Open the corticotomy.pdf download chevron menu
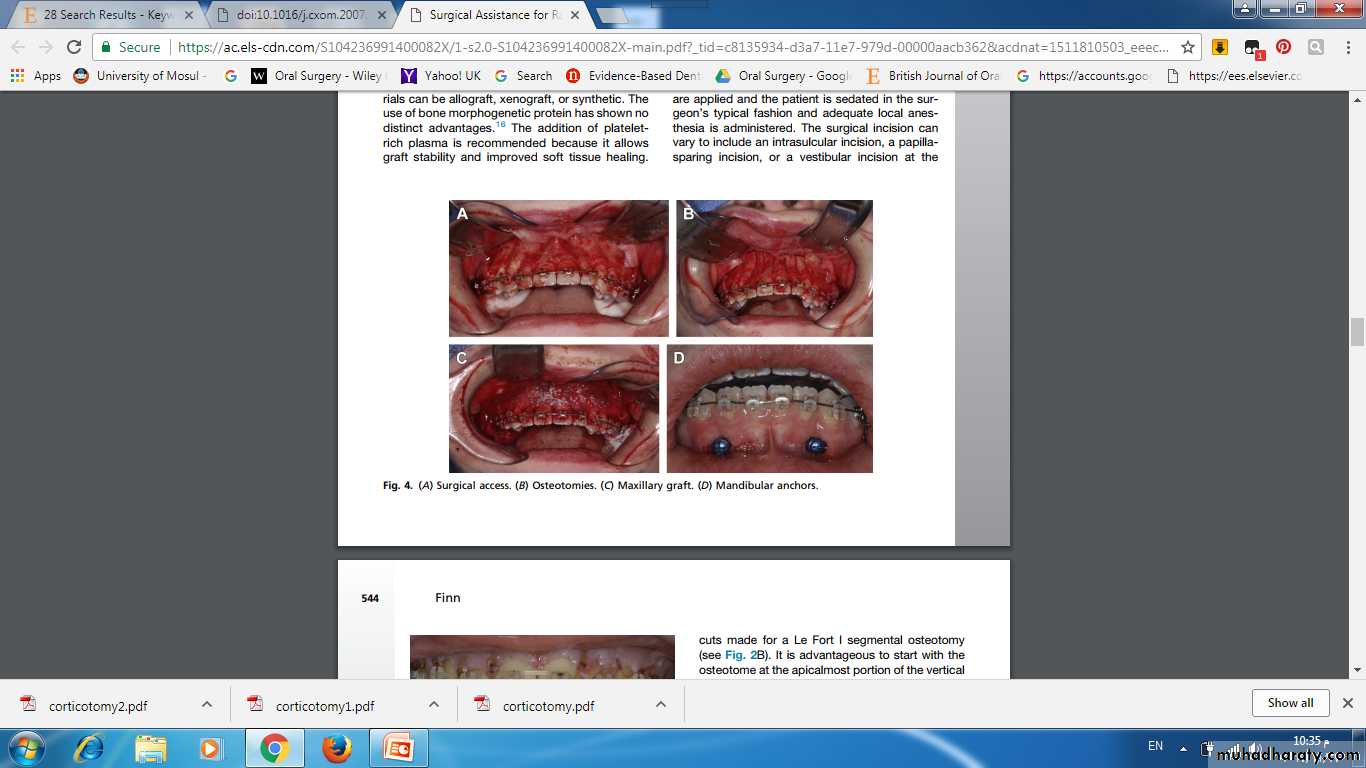This screenshot has width=1366, height=768. pyautogui.click(x=661, y=704)
